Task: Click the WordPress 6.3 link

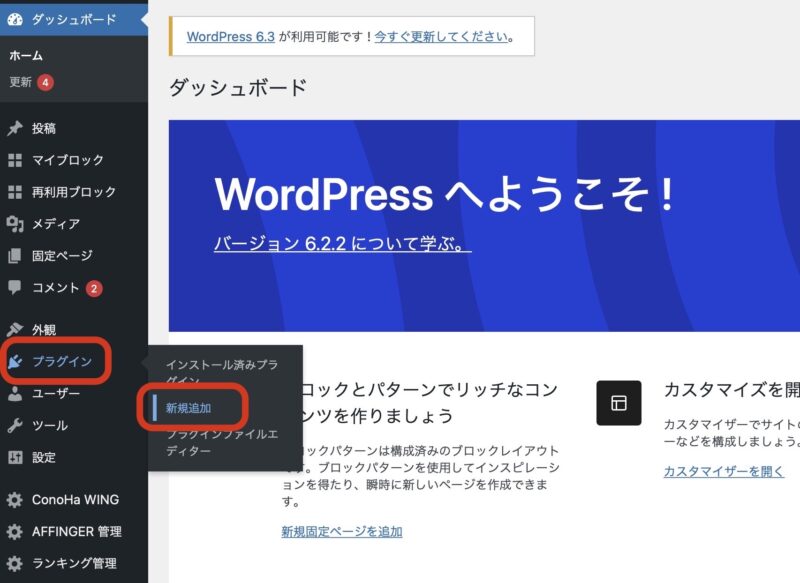Action: [231, 37]
